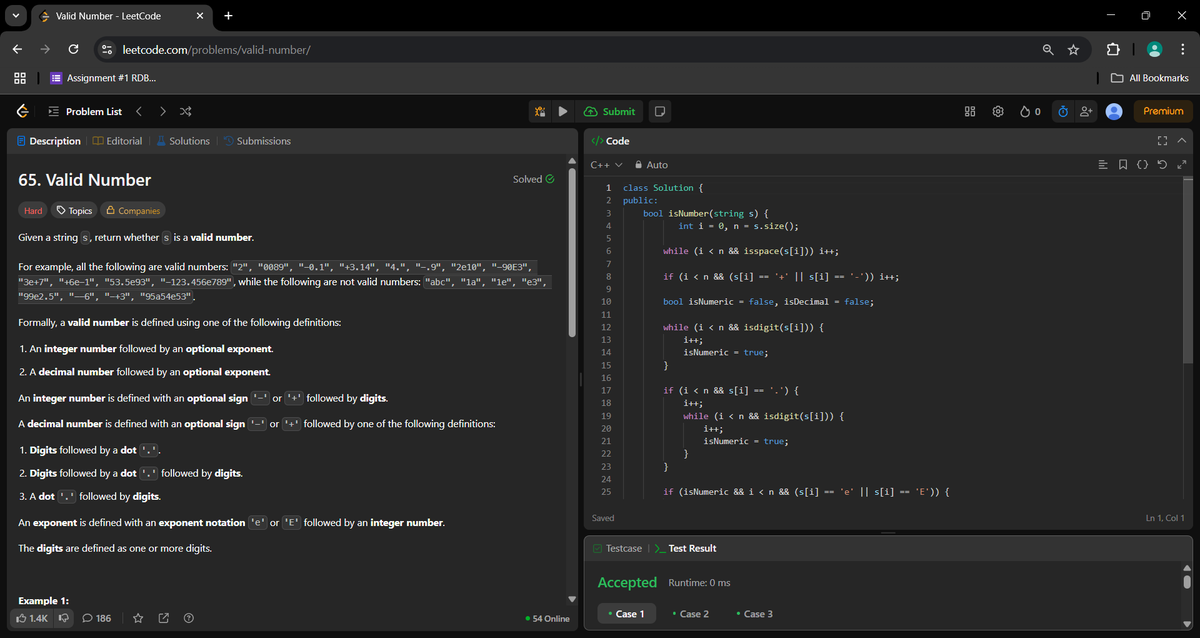The height and width of the screenshot is (638, 1200).
Task: Reset the code with the undo icon
Action: click(1161, 164)
